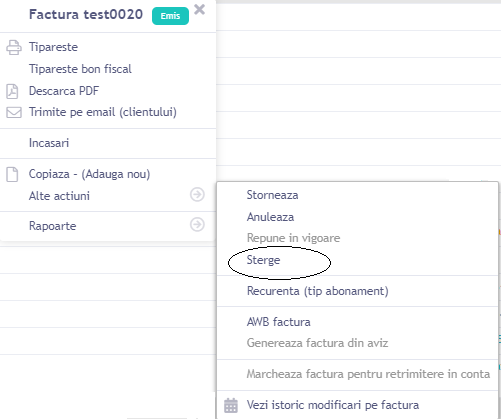
Task: Choose Storneaza from the submenu
Action: pyautogui.click(x=272, y=195)
